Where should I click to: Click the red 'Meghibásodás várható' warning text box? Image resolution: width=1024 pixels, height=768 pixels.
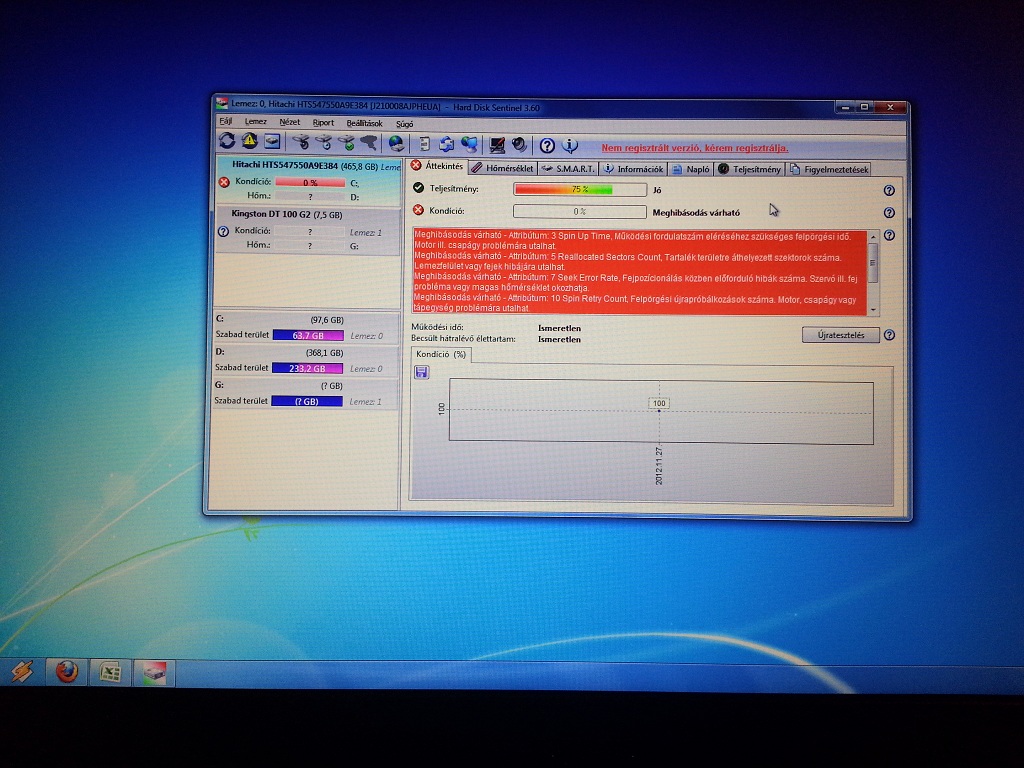(640, 272)
